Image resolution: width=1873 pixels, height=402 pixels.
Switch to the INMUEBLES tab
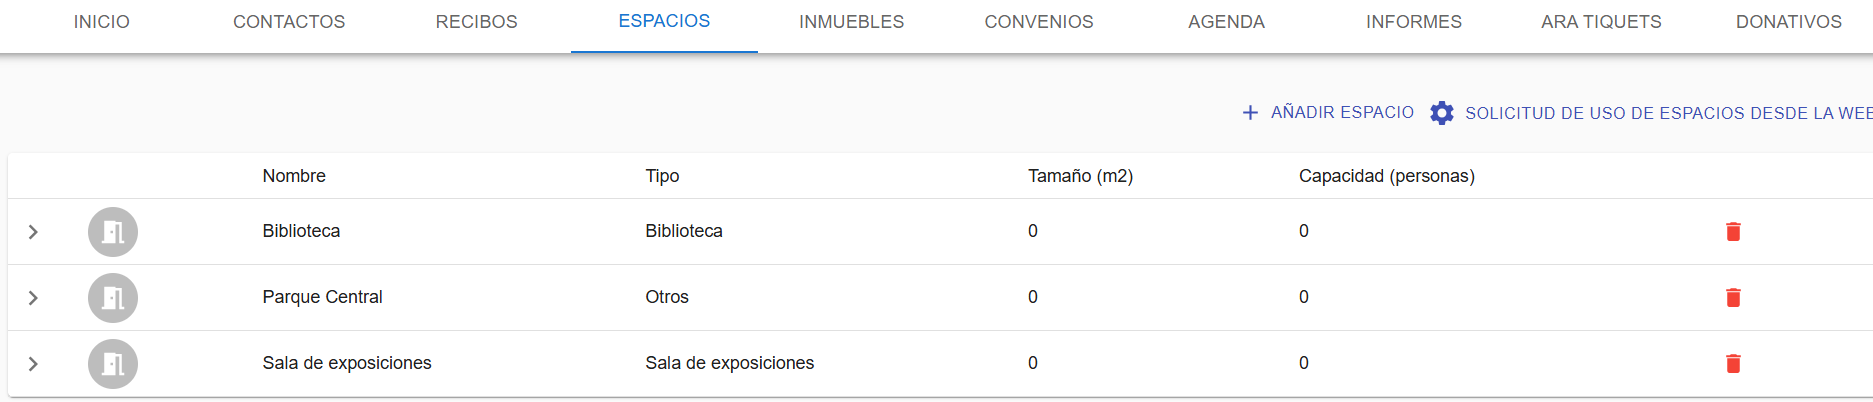click(x=851, y=22)
